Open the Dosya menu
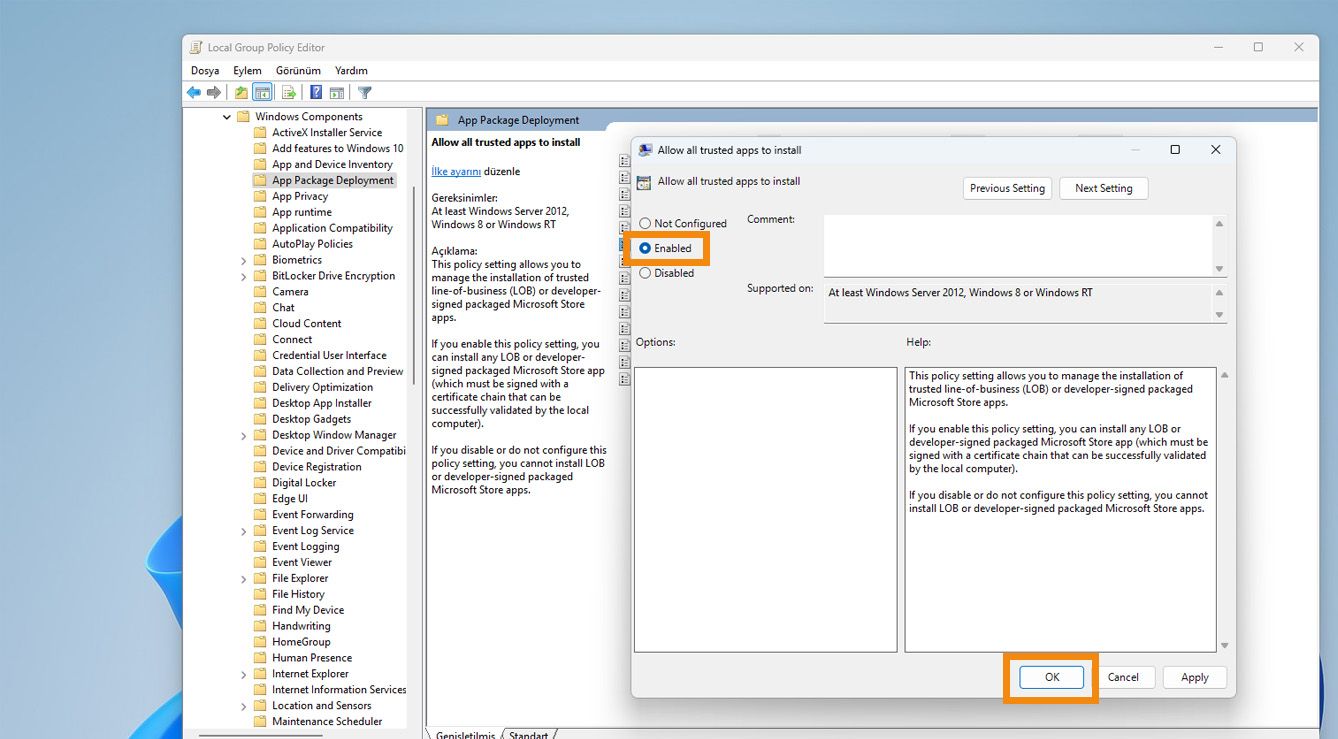Viewport: 1338px width, 739px height. coord(205,71)
